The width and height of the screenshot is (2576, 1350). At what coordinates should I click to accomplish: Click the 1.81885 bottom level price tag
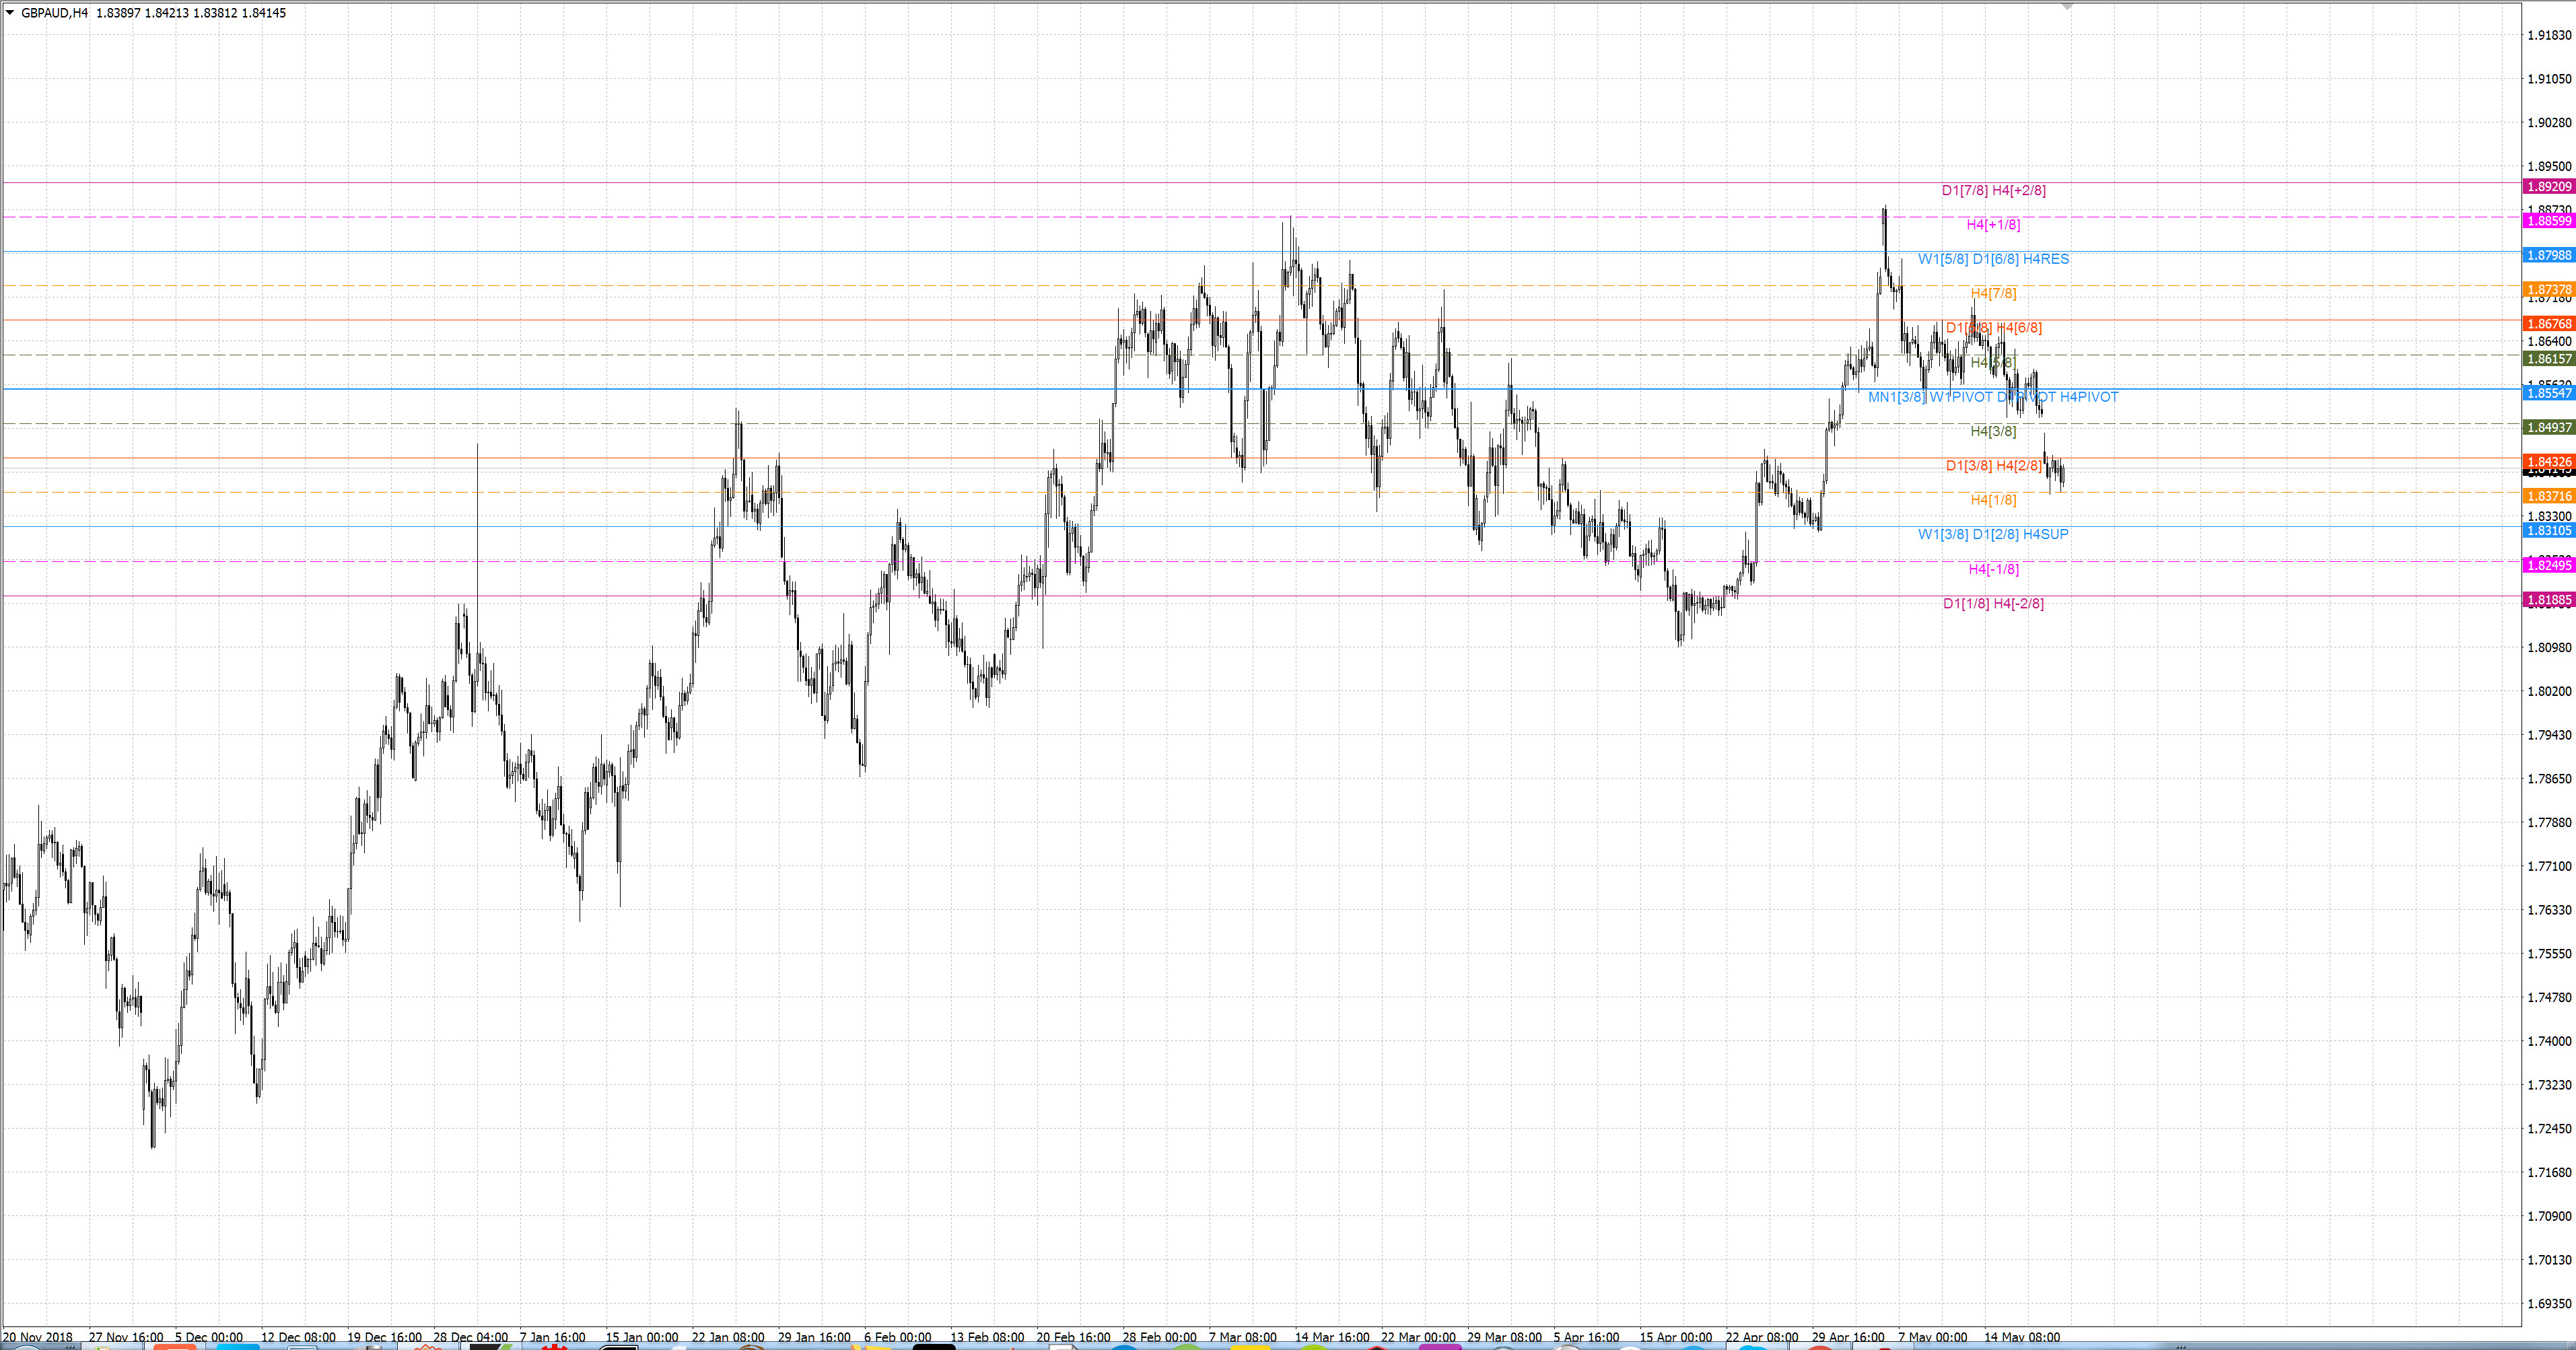(x=2548, y=600)
